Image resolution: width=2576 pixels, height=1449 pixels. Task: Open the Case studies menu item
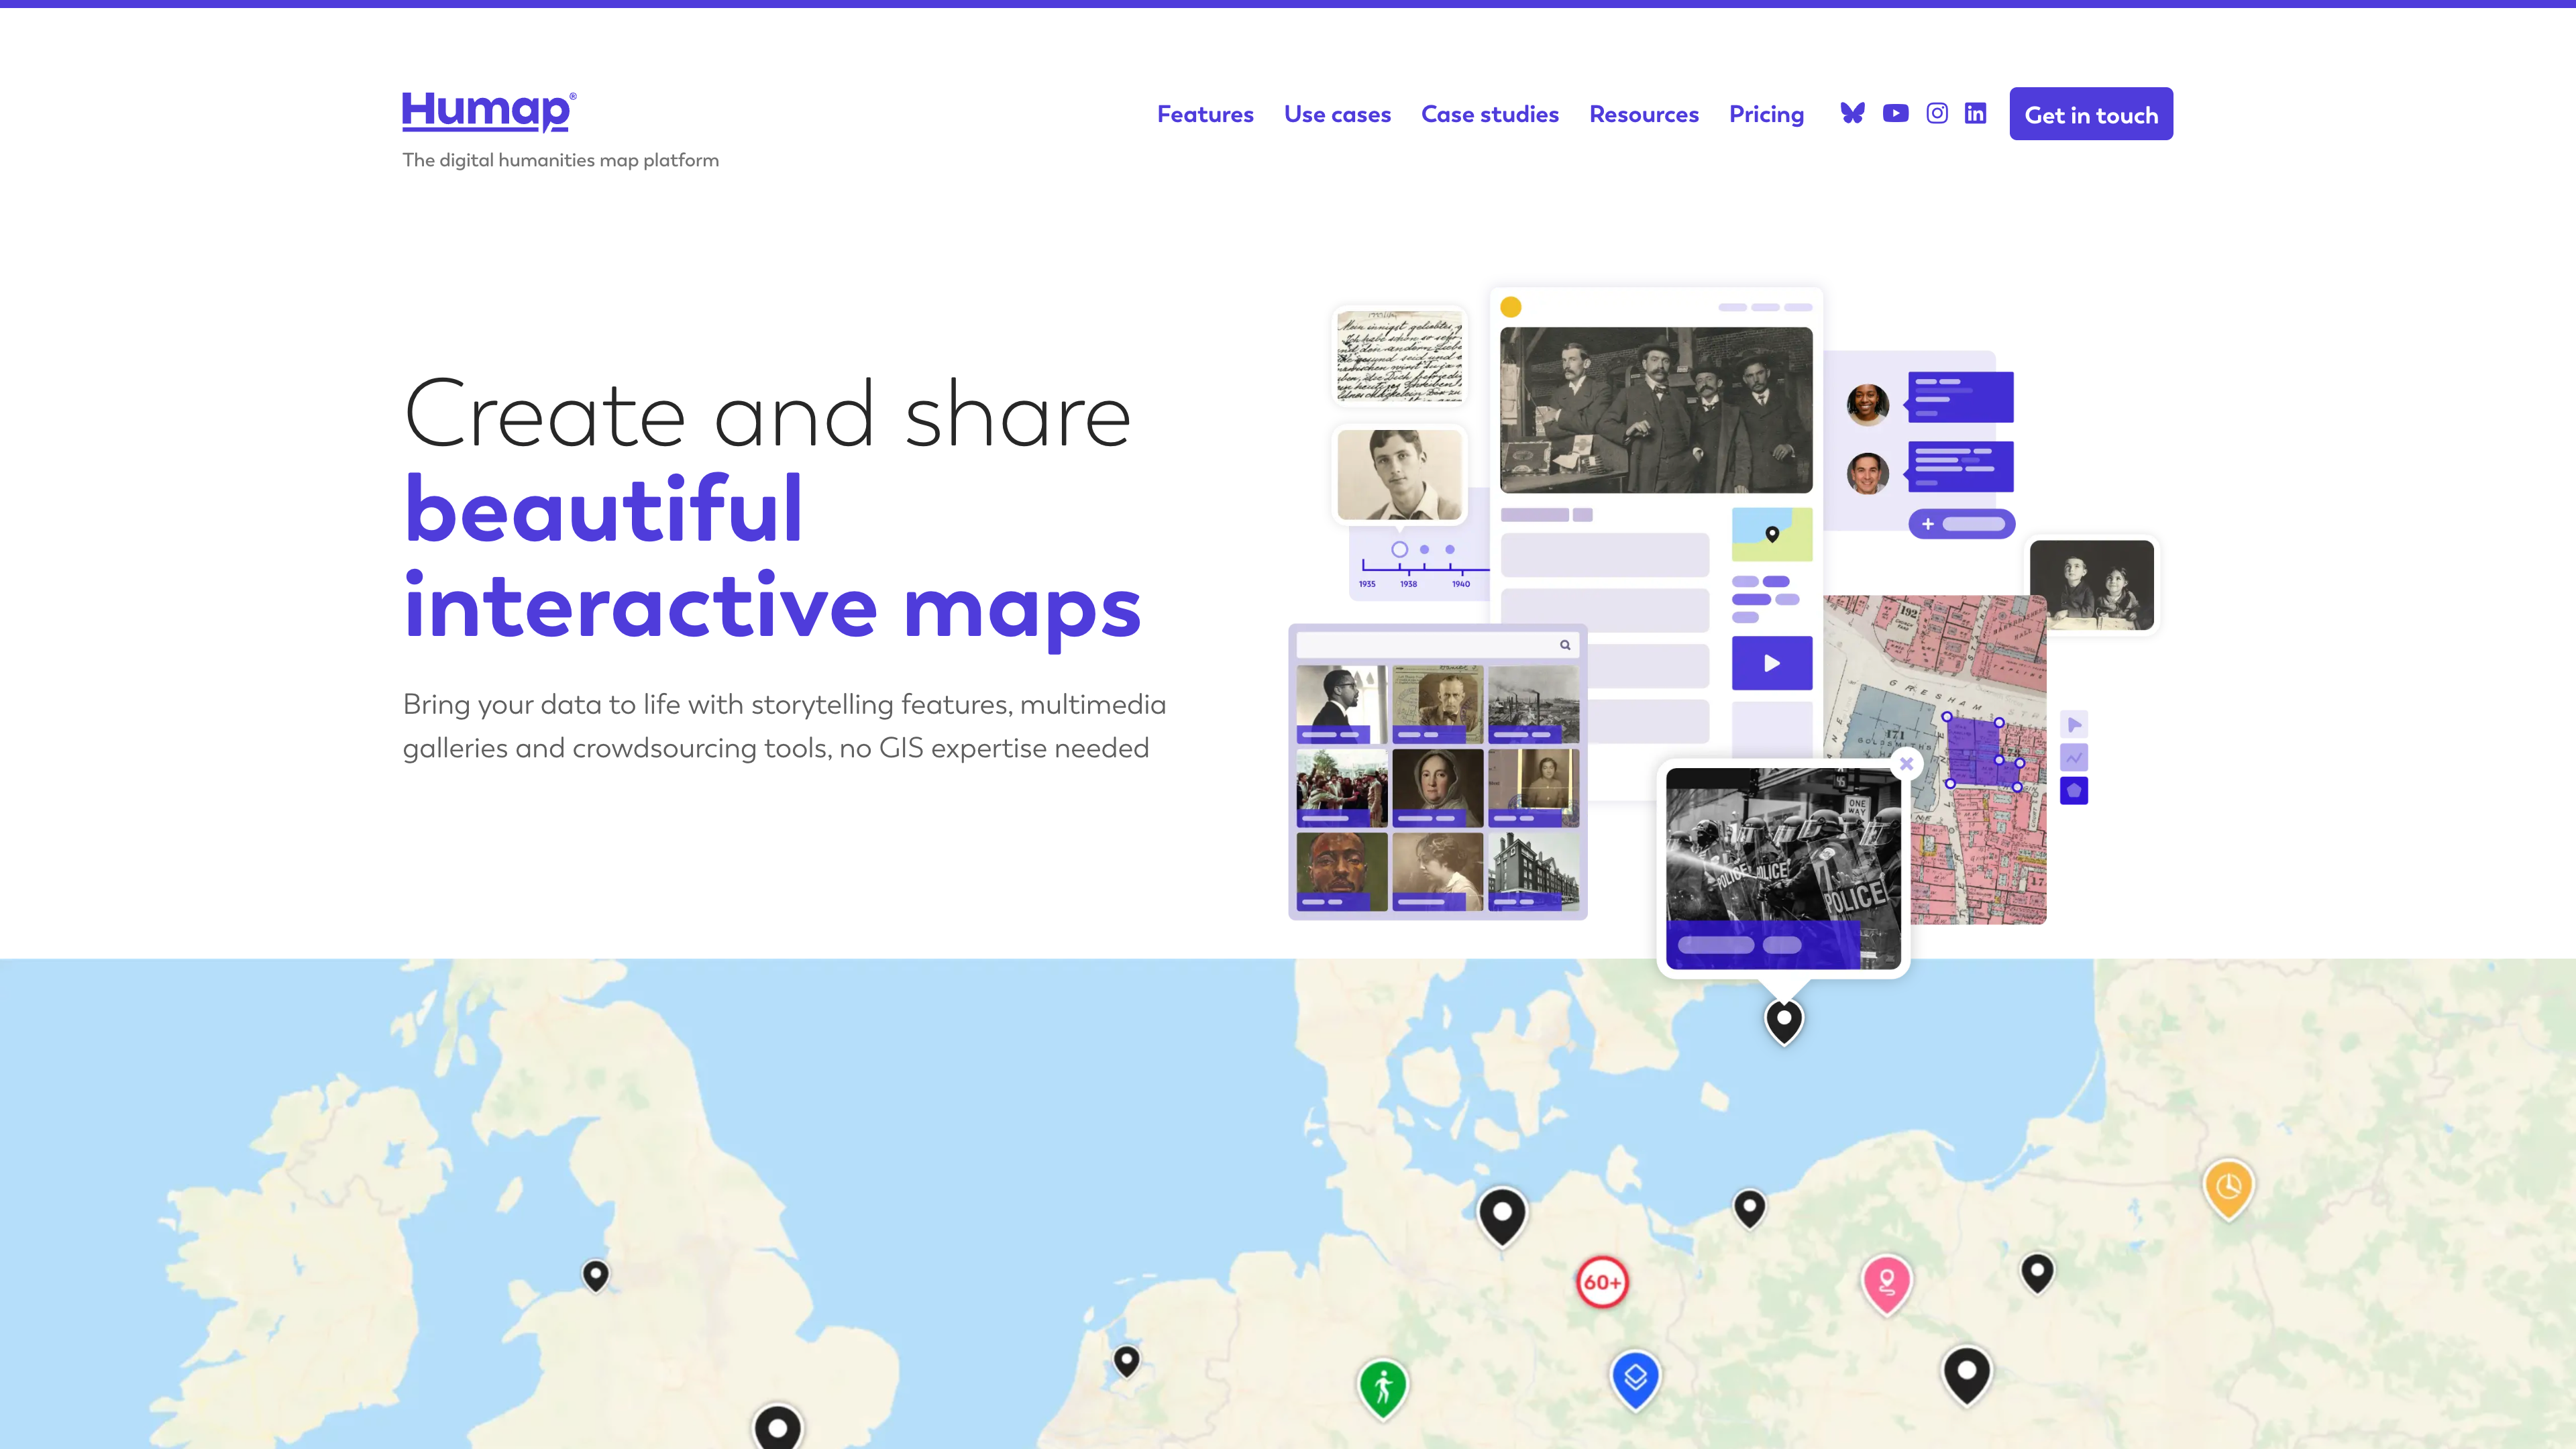point(1489,114)
